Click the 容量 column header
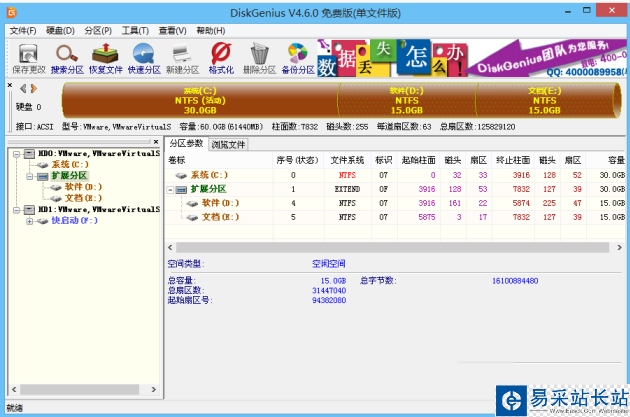 pyautogui.click(x=606, y=160)
